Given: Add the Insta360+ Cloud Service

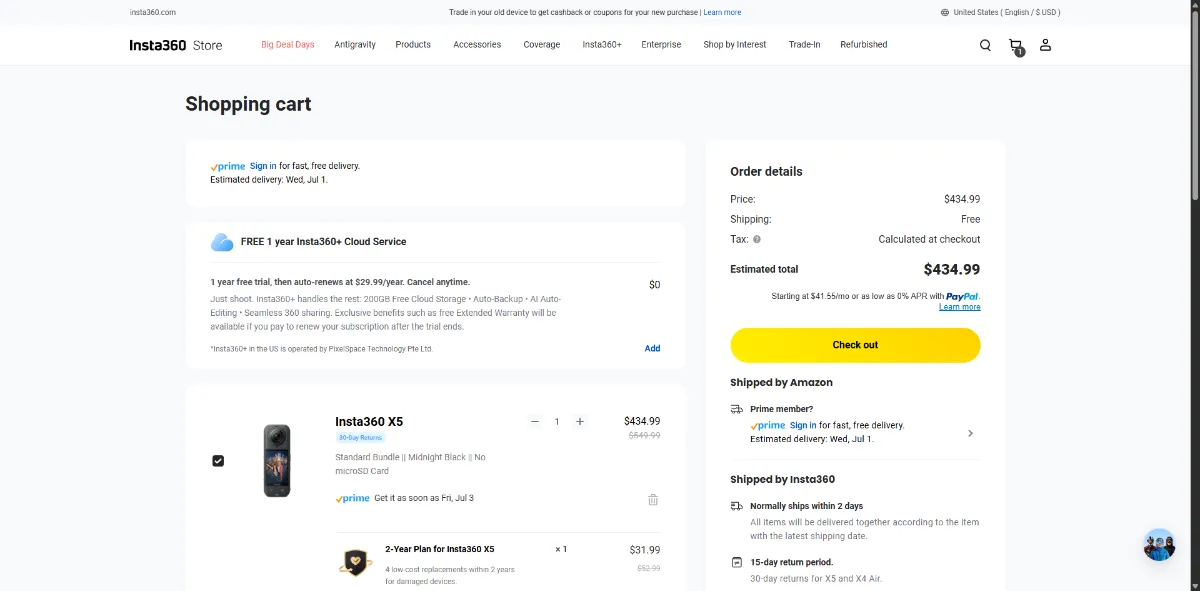Looking at the screenshot, I should point(652,349).
